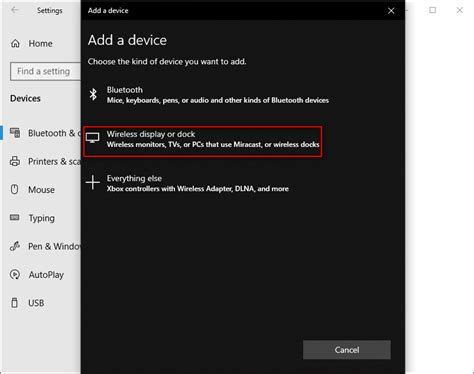Click the 'Add a device' heading
474x374 pixels.
click(127, 40)
